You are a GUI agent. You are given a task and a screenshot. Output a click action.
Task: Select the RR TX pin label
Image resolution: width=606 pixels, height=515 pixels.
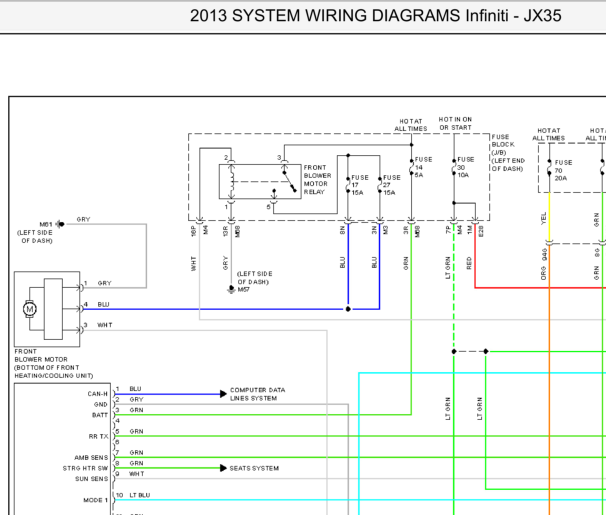coord(98,437)
